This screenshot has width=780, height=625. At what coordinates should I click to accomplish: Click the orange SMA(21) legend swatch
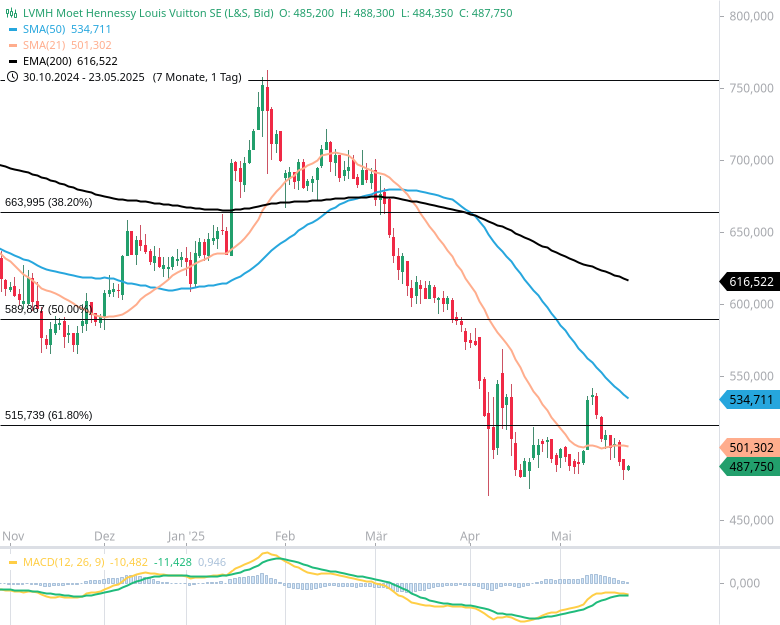pos(13,45)
